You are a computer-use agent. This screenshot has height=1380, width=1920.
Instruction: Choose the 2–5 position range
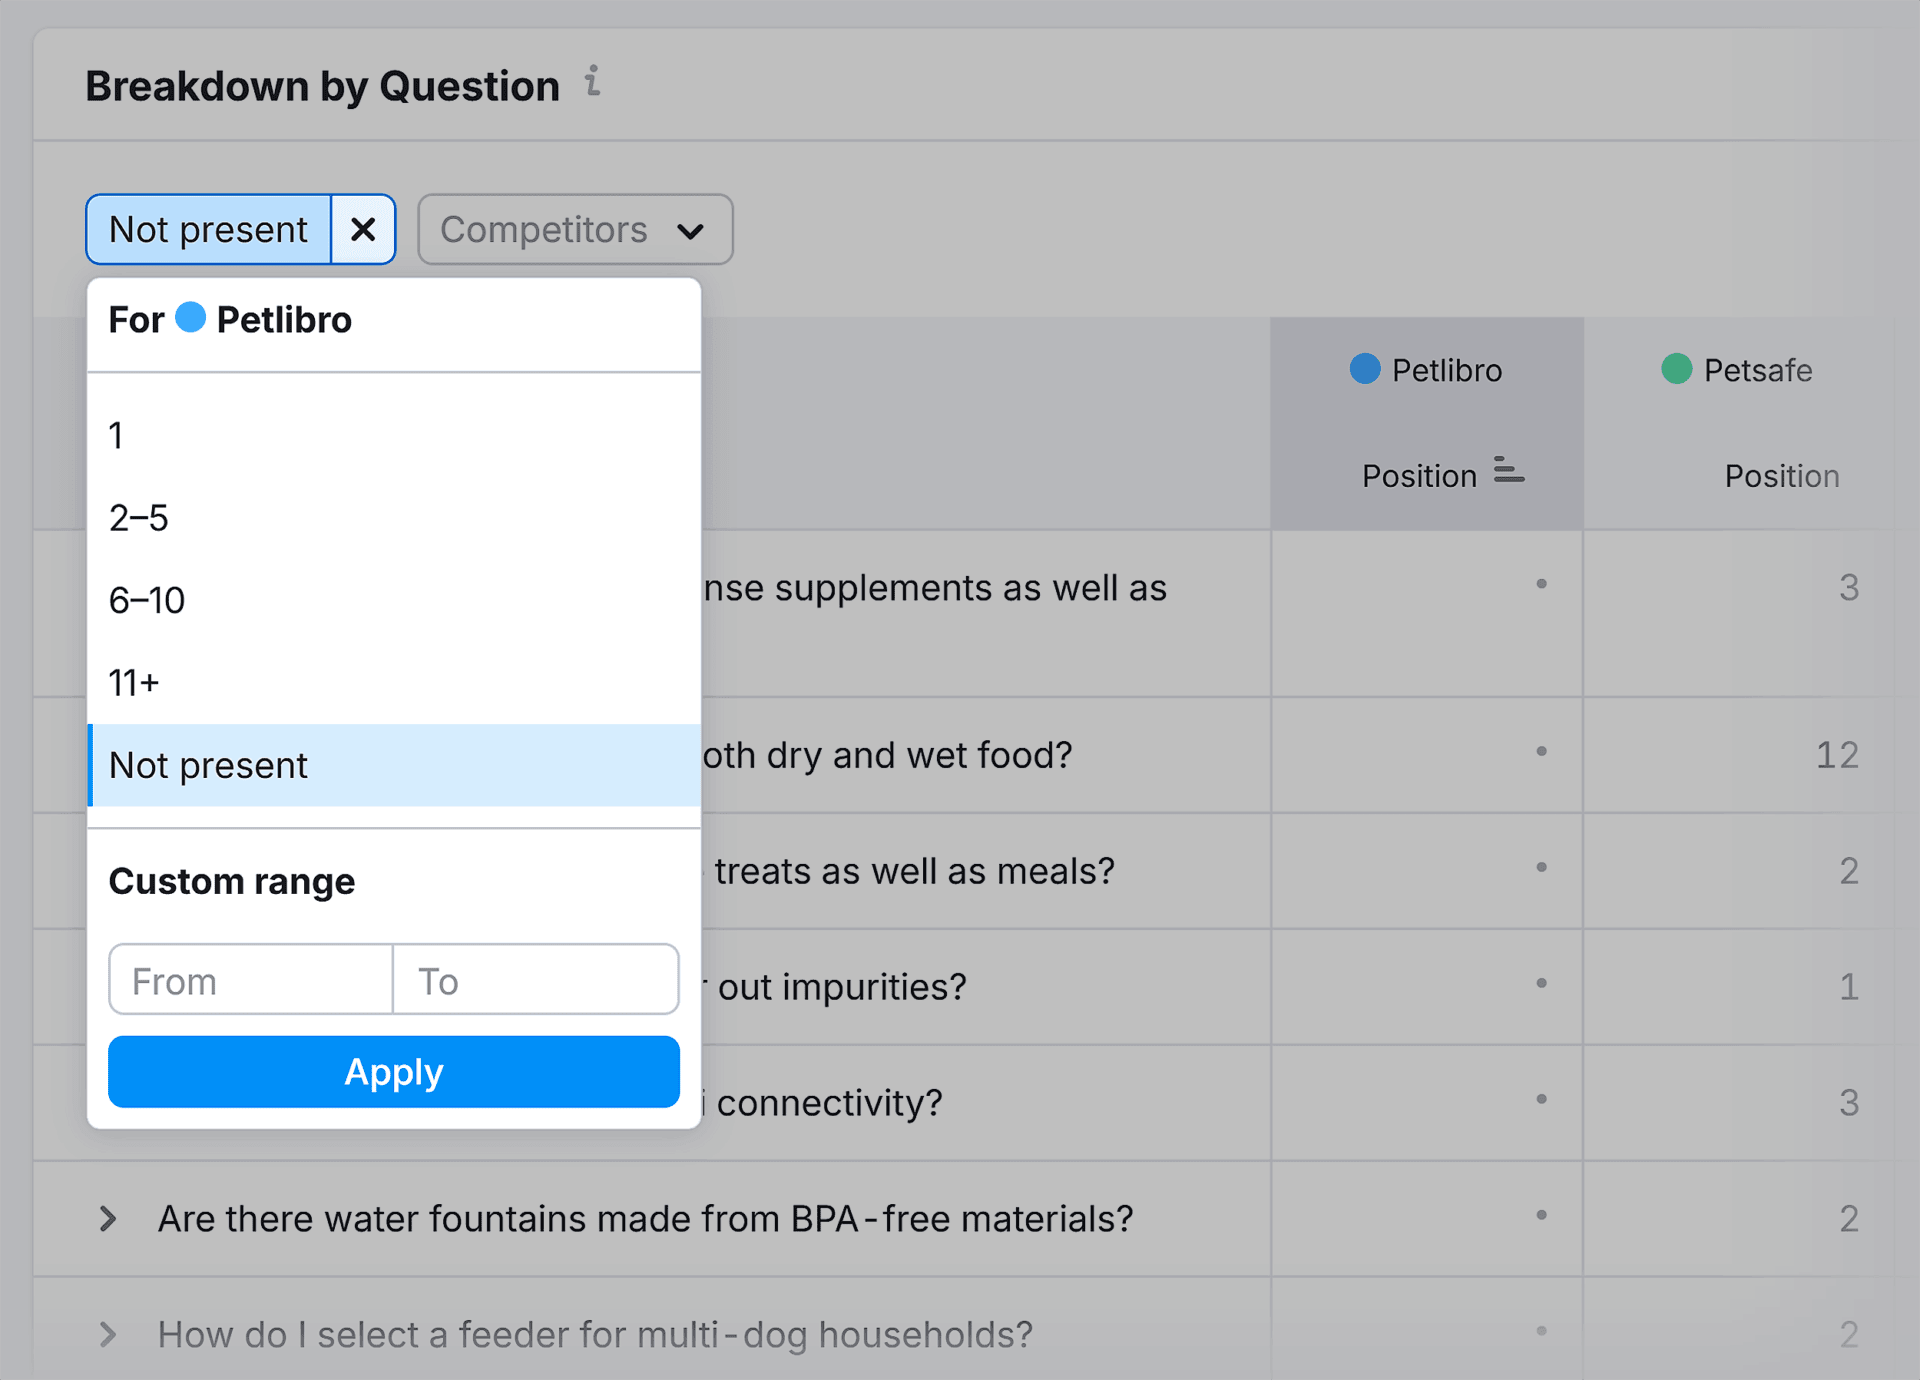(x=139, y=518)
